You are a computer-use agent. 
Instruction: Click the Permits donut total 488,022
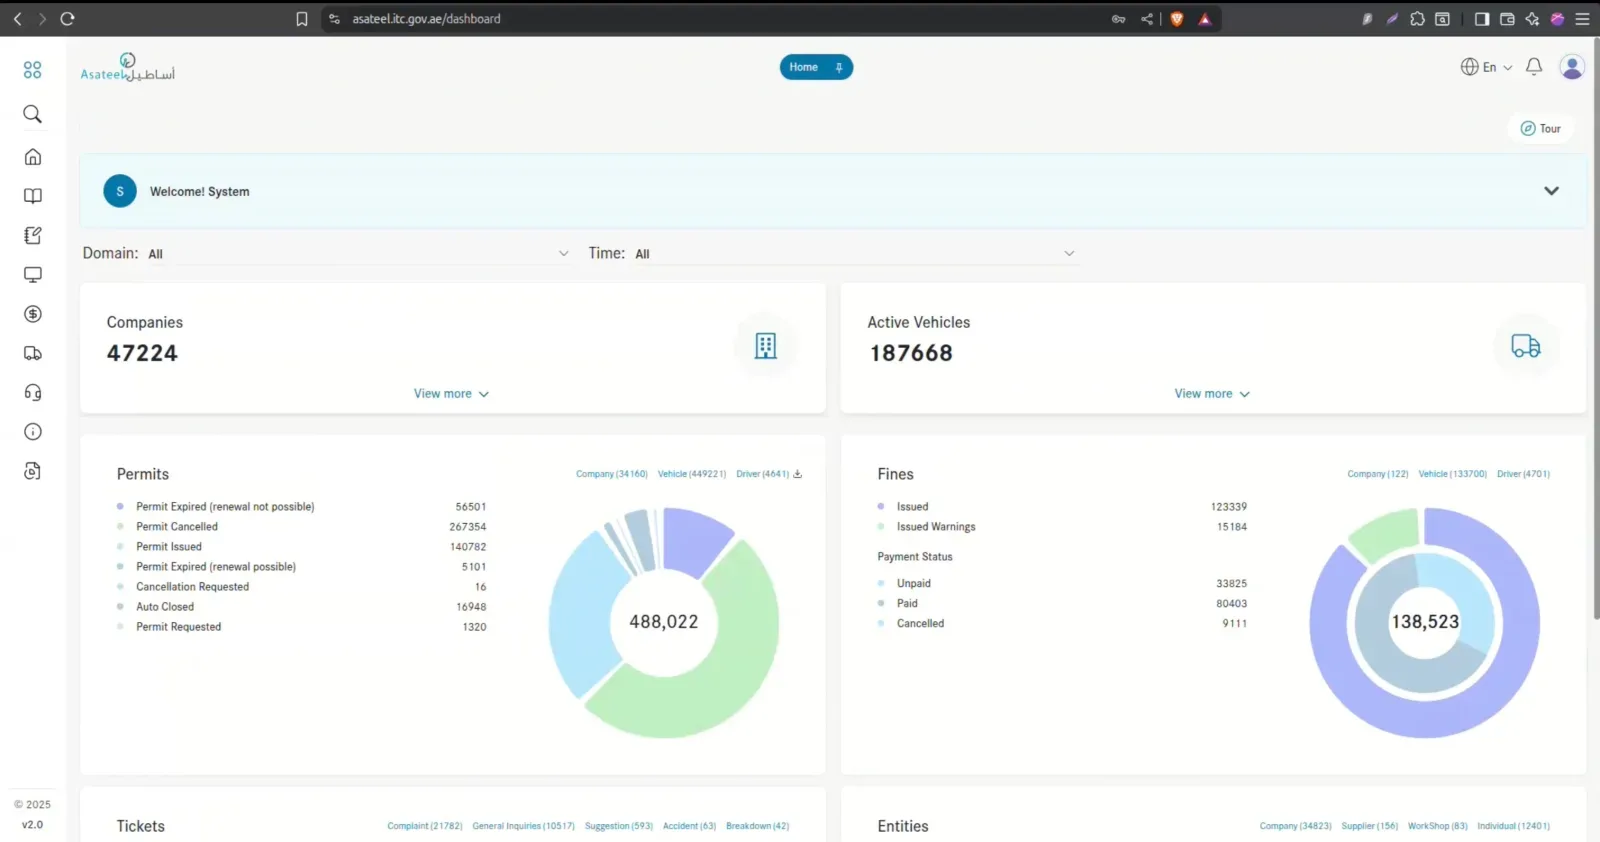664,622
